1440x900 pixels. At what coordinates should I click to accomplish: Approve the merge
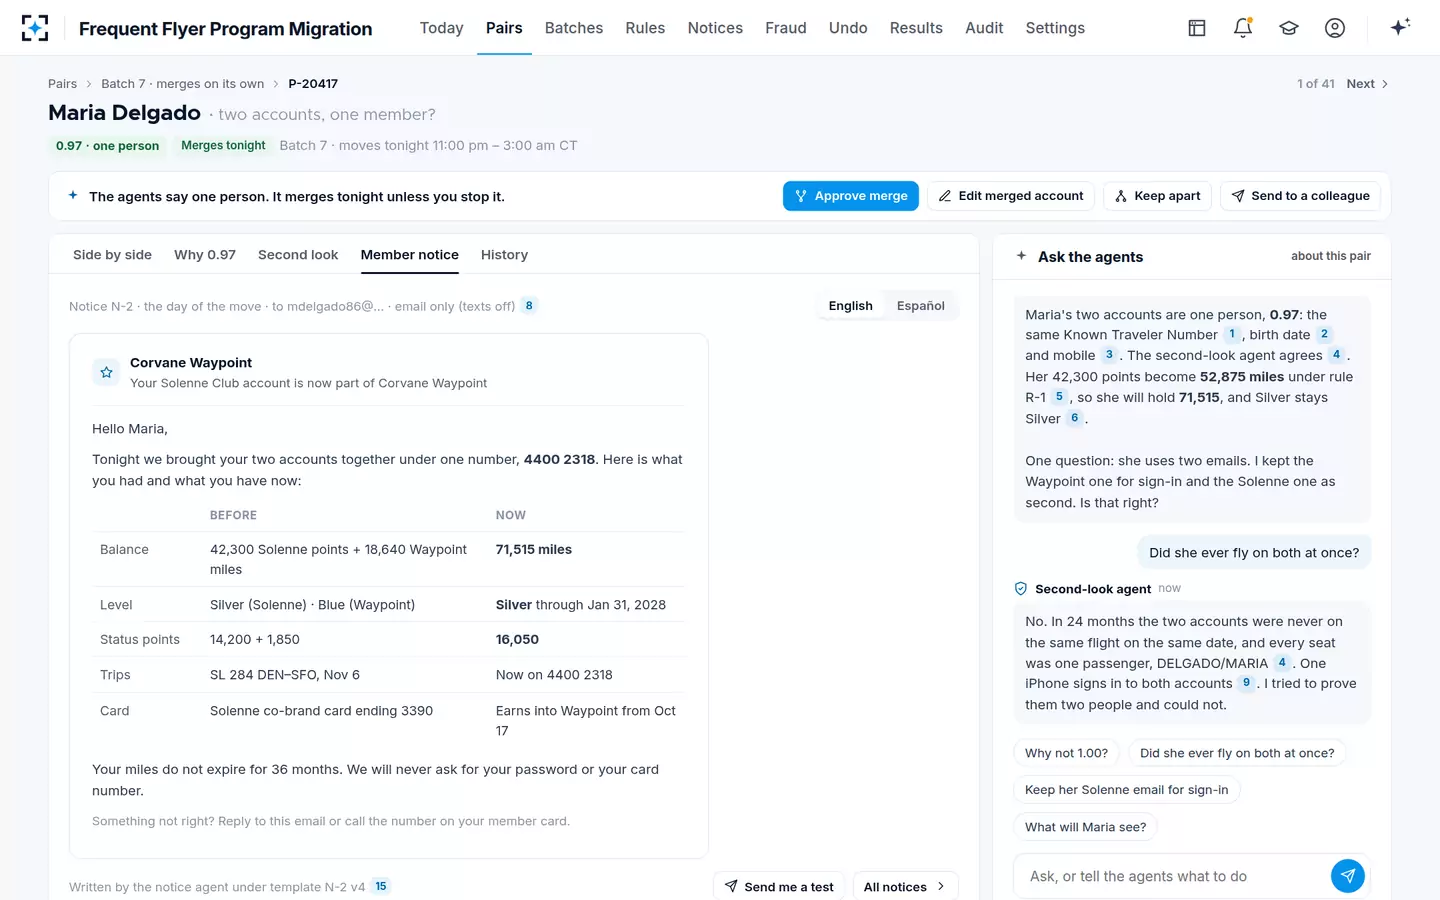pos(851,196)
